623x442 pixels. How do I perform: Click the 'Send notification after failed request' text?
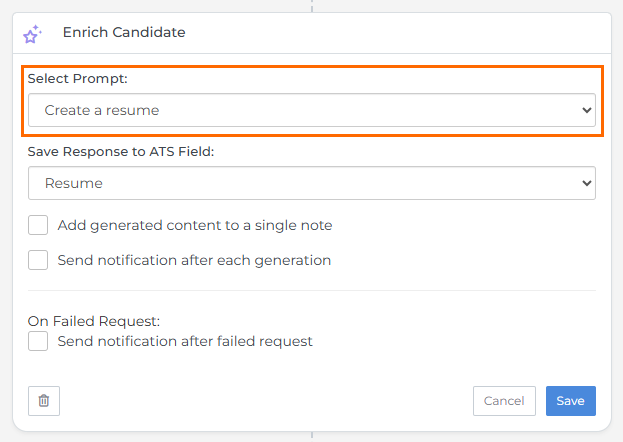click(185, 341)
